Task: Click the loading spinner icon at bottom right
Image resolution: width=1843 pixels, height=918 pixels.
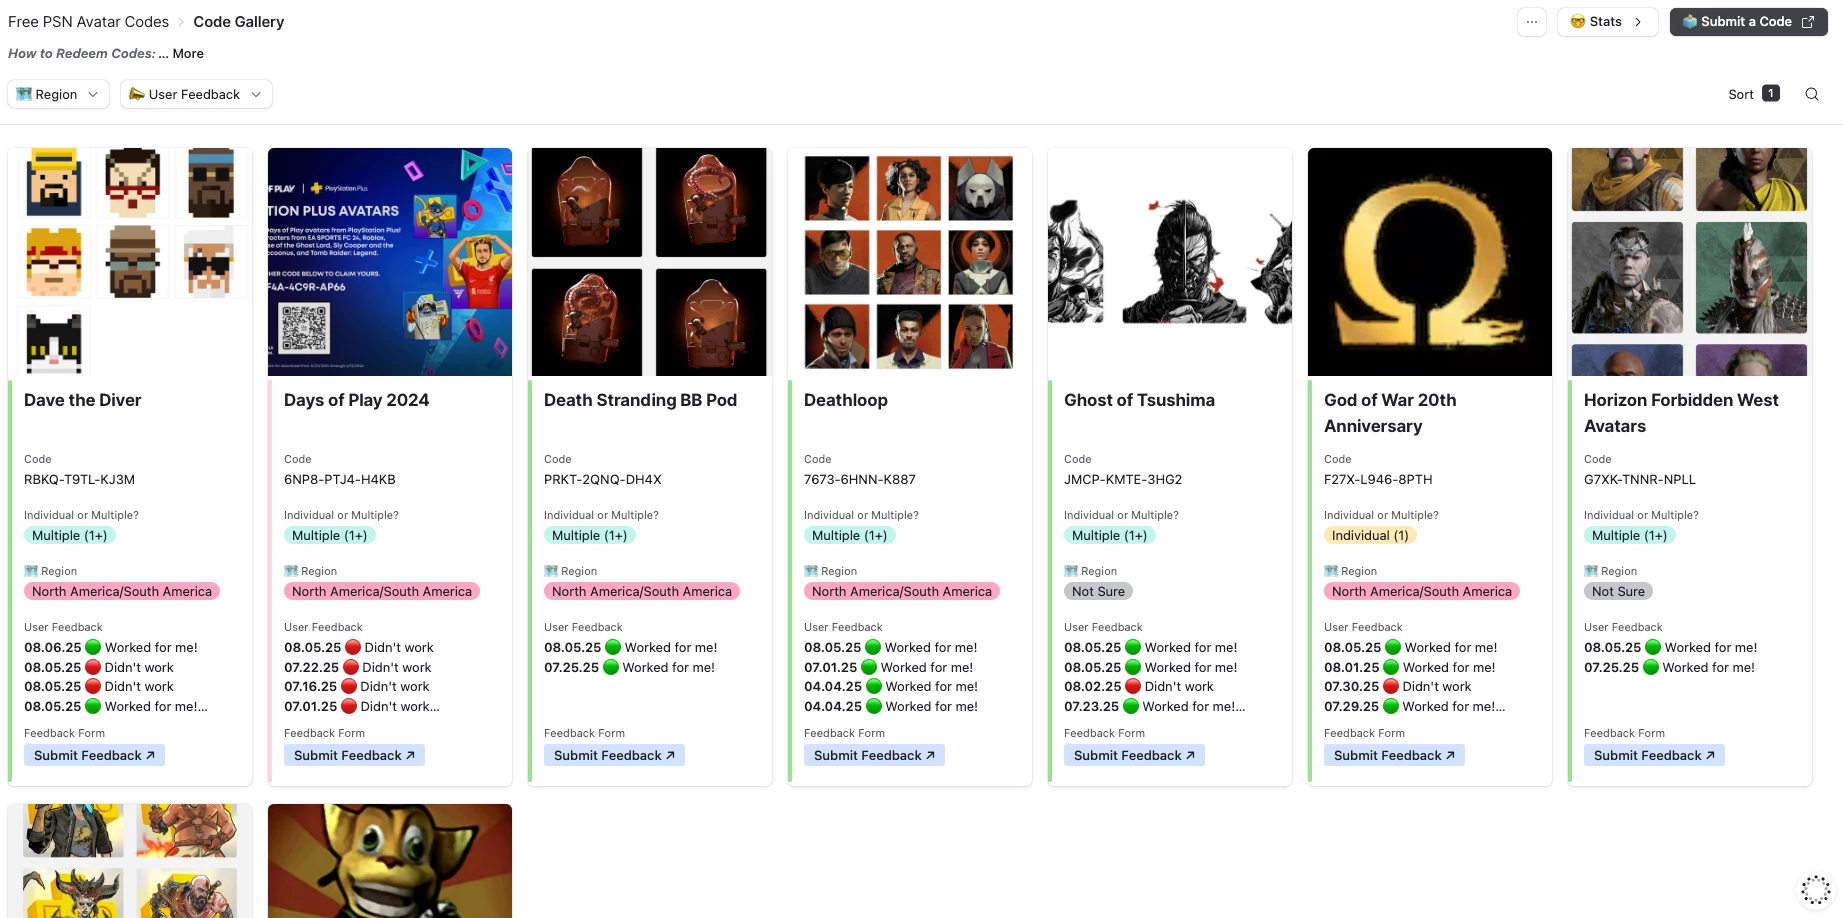Action: click(1815, 889)
